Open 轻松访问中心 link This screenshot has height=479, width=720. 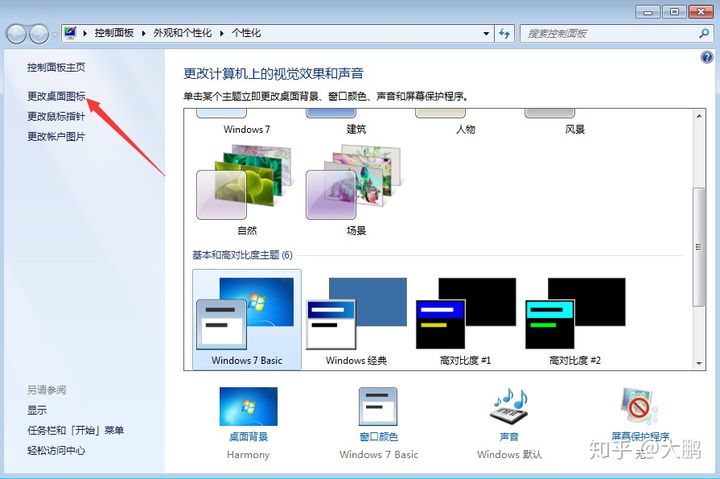[56, 451]
